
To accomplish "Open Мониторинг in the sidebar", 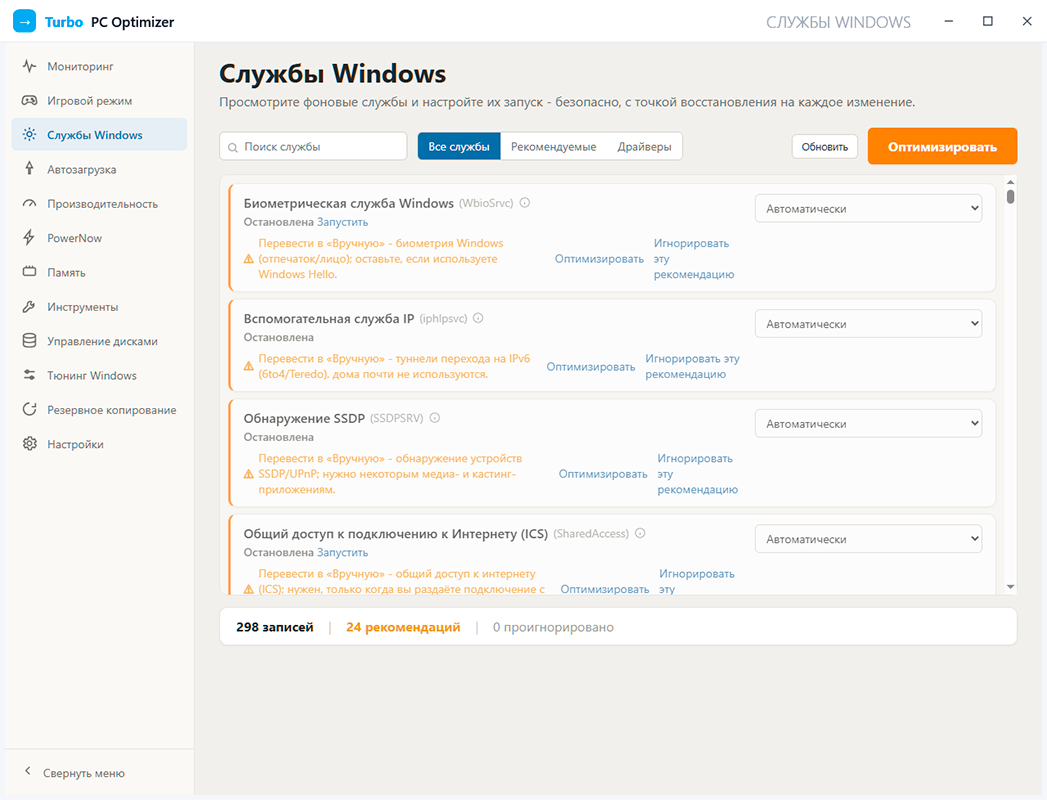I will (x=99, y=66).
